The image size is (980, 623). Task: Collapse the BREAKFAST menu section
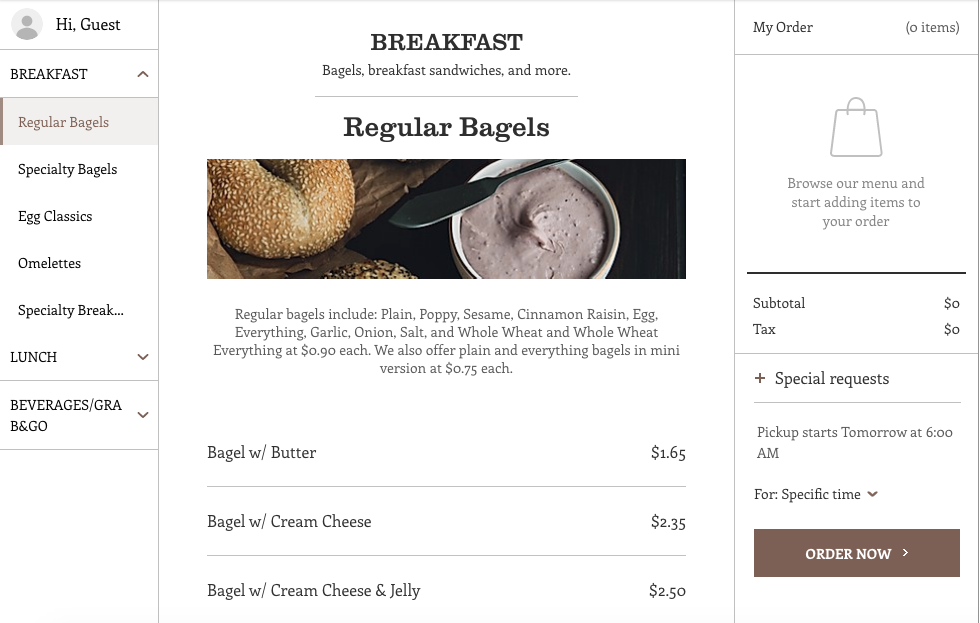[143, 74]
